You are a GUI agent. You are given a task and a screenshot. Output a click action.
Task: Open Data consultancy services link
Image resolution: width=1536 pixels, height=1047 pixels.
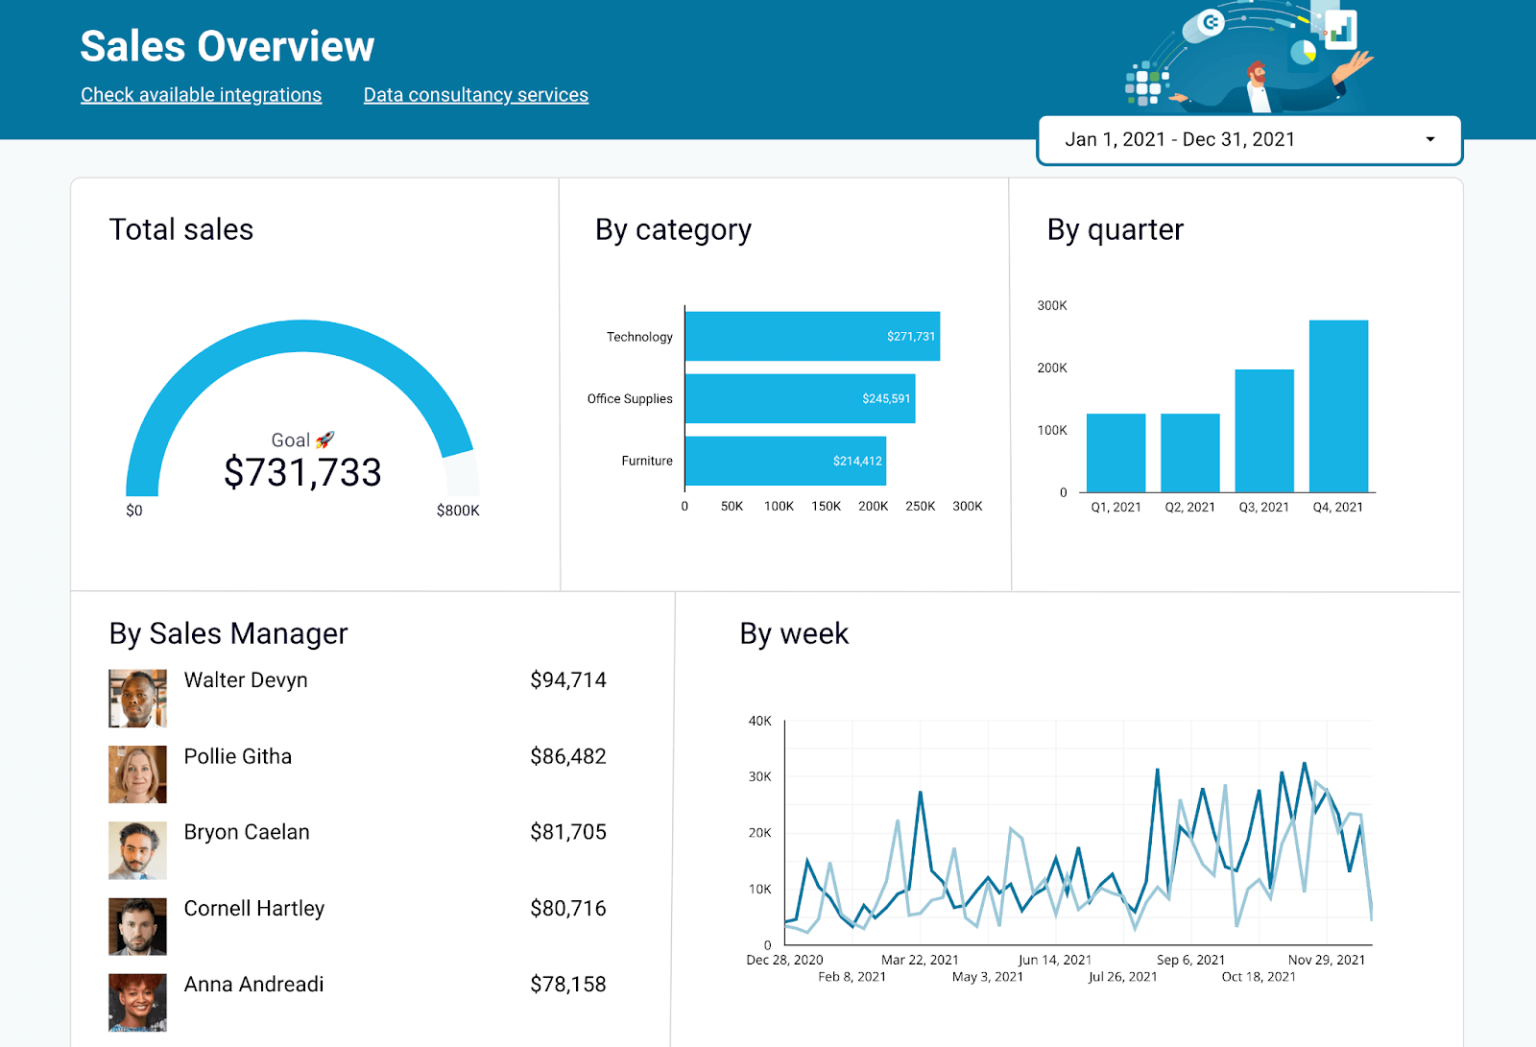[x=475, y=94]
